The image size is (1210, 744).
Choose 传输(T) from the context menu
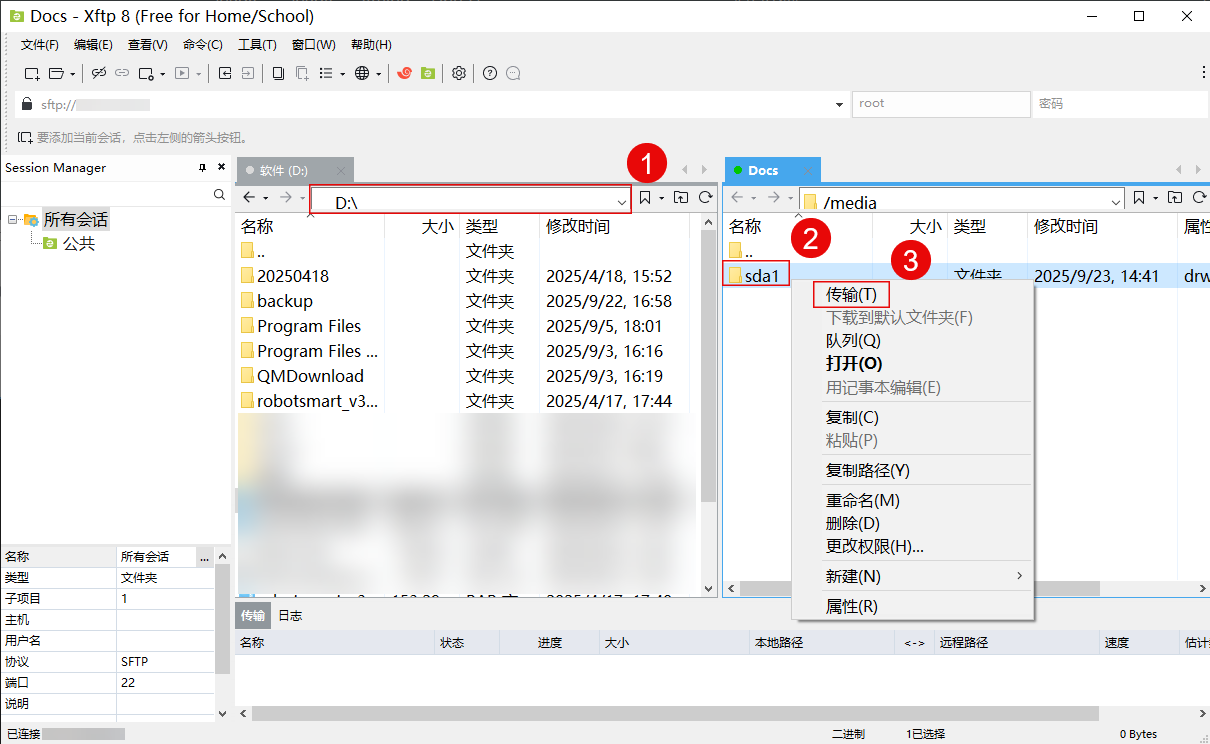[851, 295]
